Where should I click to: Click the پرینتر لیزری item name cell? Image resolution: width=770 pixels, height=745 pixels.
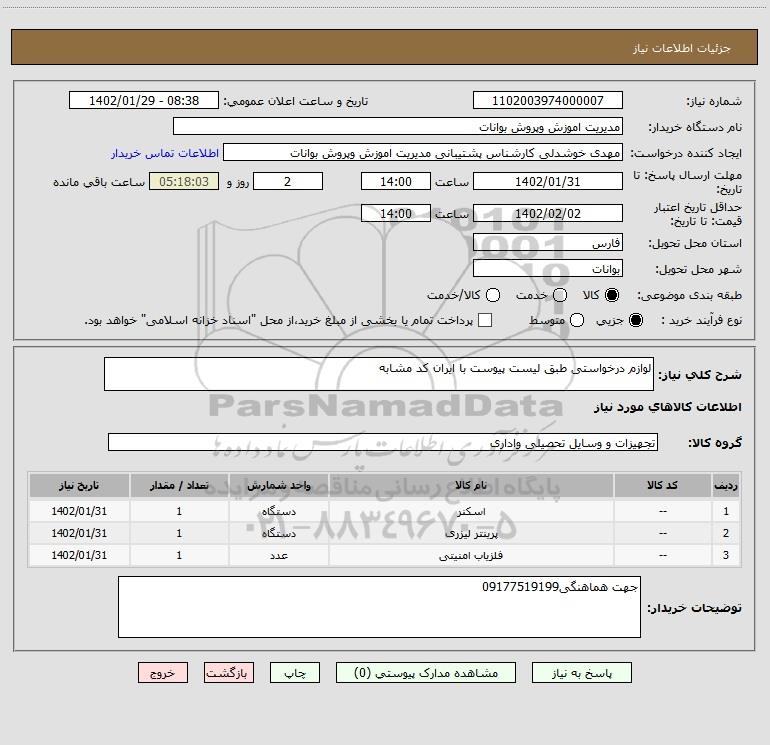(x=471, y=533)
